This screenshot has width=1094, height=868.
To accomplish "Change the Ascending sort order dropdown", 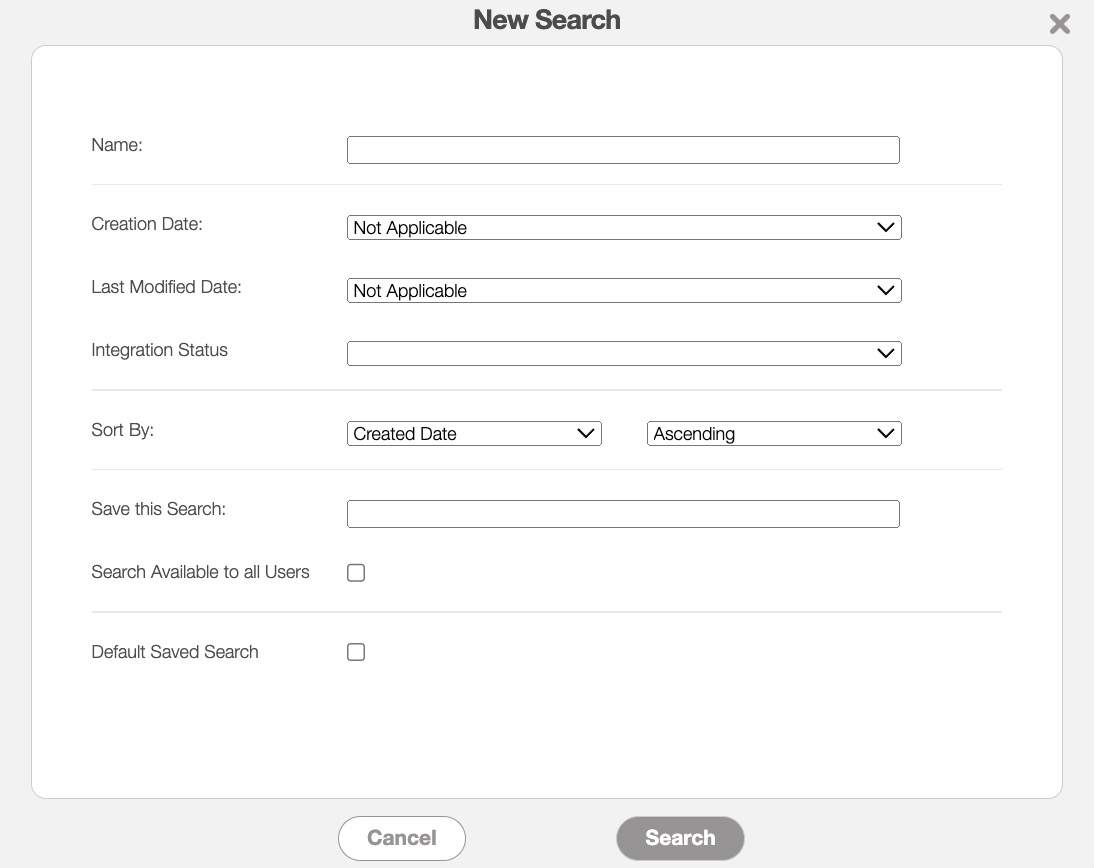I will point(774,434).
